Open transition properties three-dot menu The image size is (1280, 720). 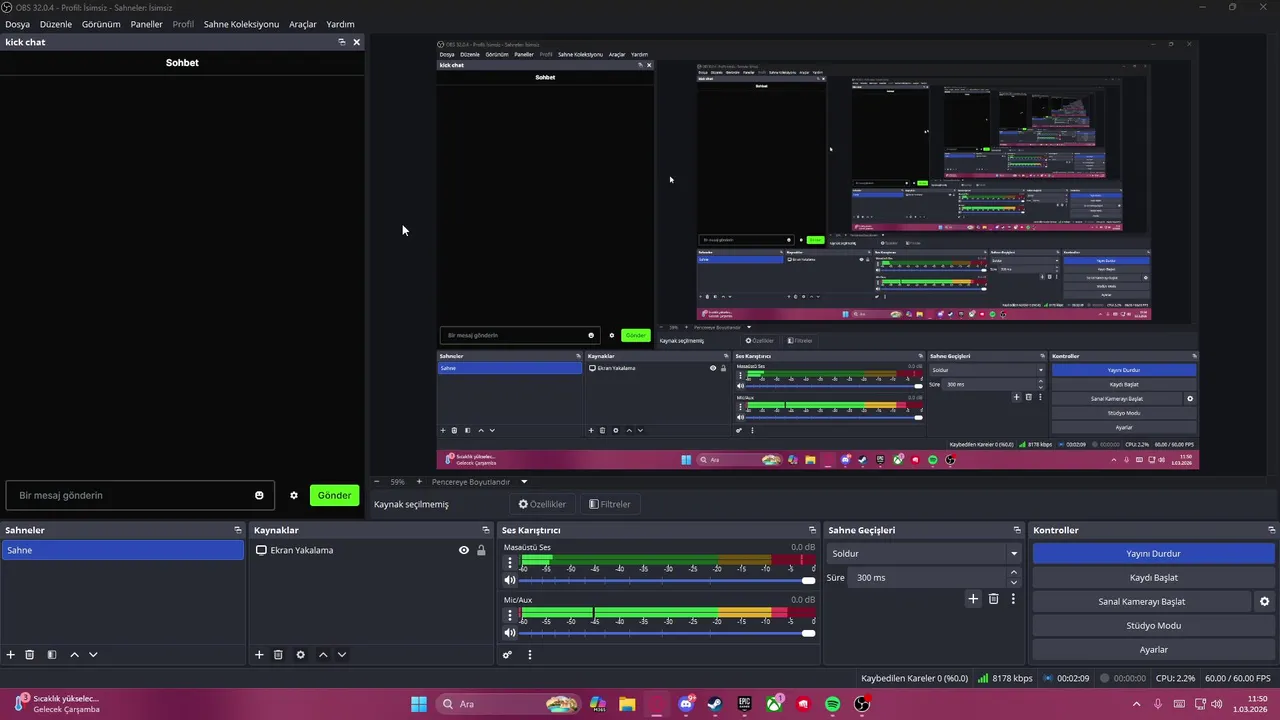[x=1013, y=599]
